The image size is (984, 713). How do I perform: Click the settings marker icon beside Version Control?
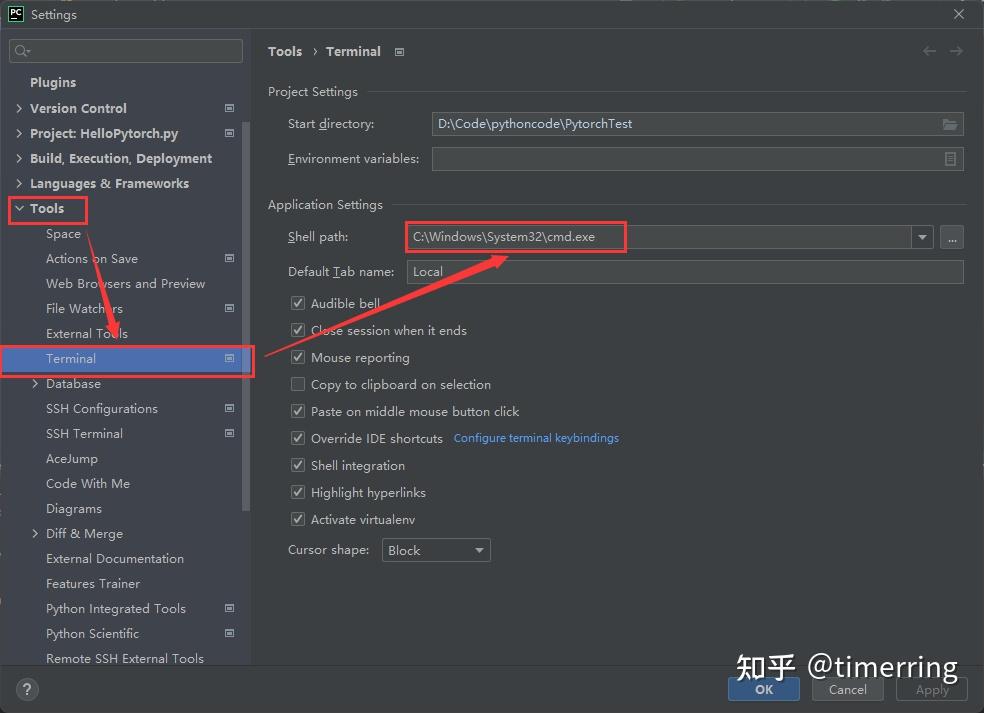(x=228, y=108)
